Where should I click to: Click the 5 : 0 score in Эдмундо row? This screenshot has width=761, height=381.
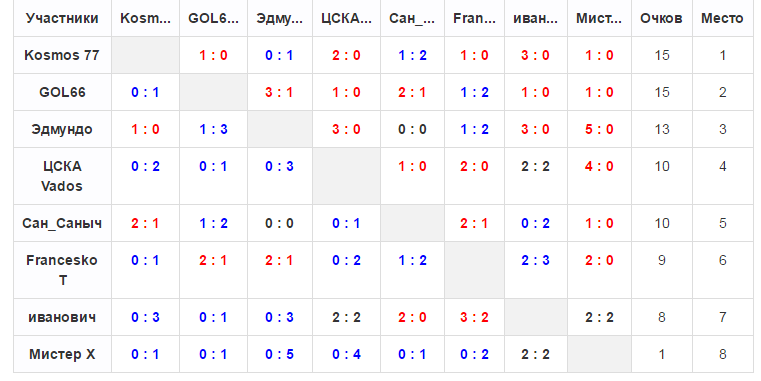[599, 130]
